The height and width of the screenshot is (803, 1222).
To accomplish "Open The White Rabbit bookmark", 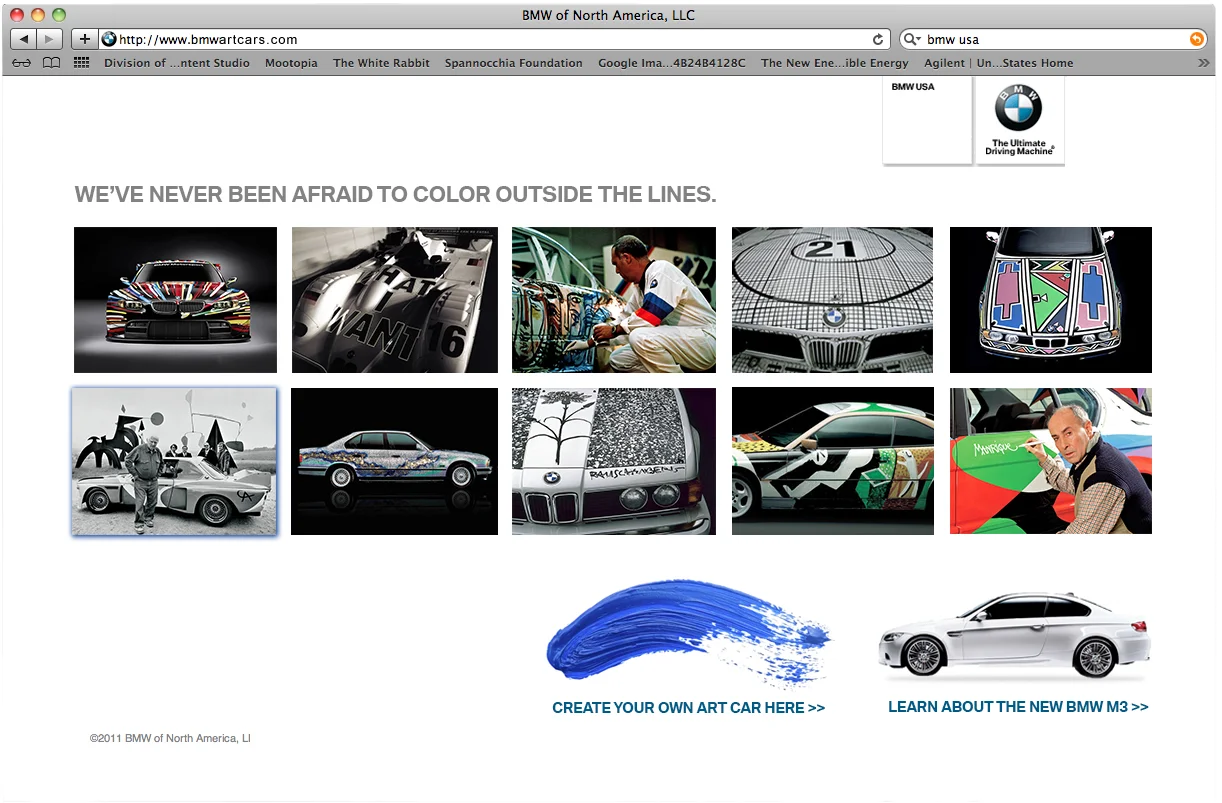I will pos(381,63).
